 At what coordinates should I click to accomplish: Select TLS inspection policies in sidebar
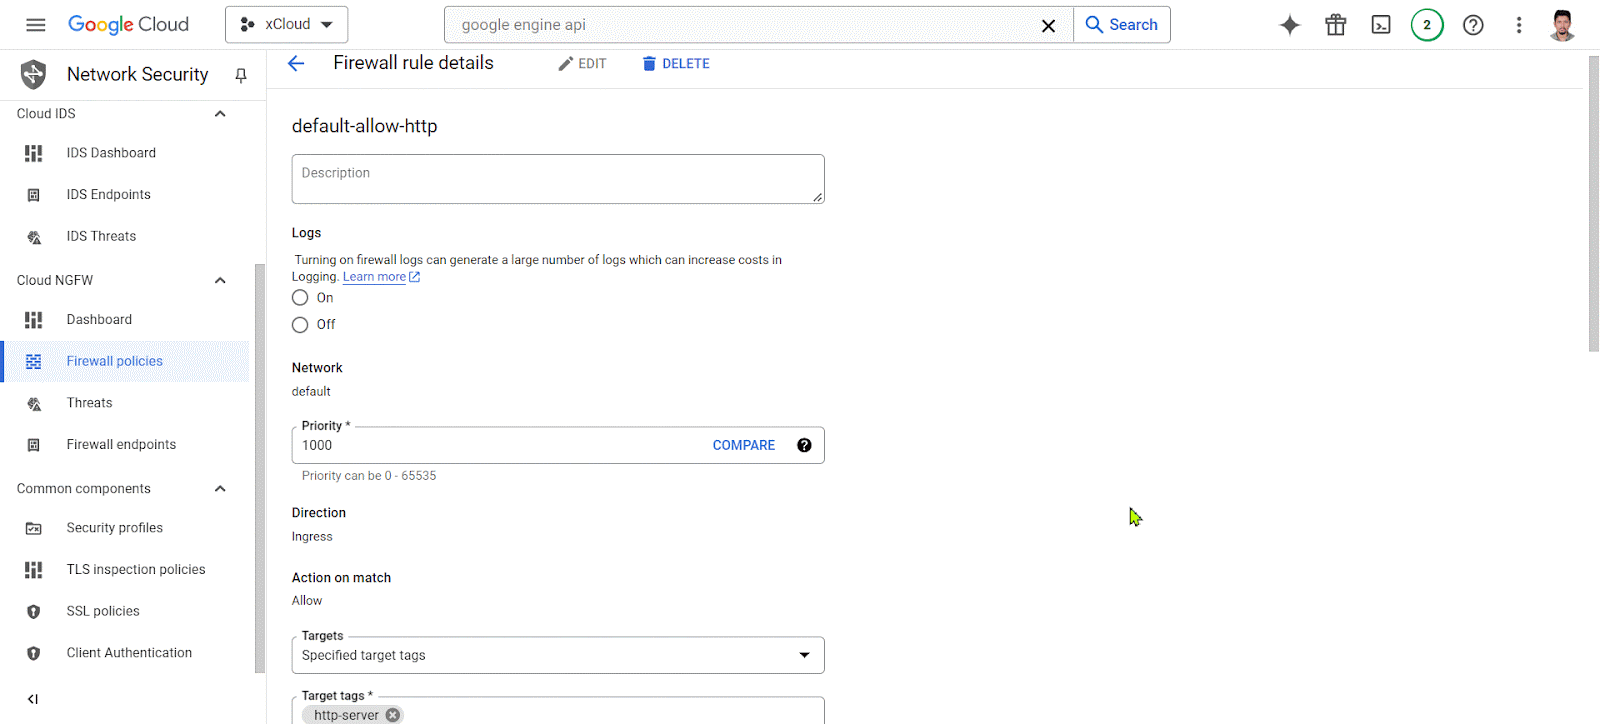pos(136,568)
